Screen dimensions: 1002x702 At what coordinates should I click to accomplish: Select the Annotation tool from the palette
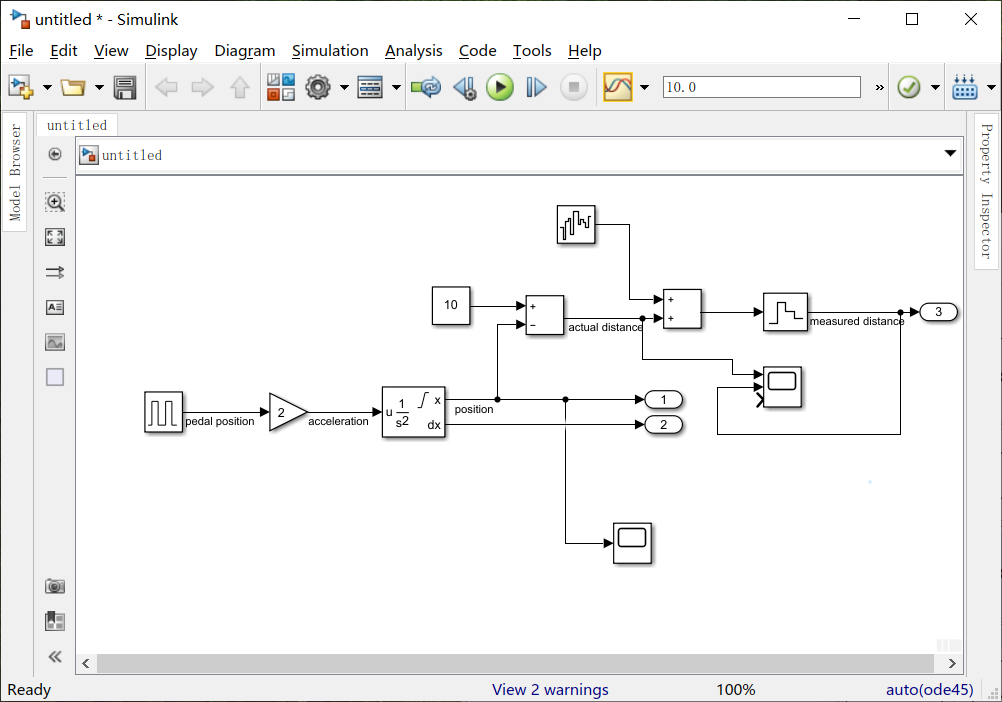click(x=55, y=307)
